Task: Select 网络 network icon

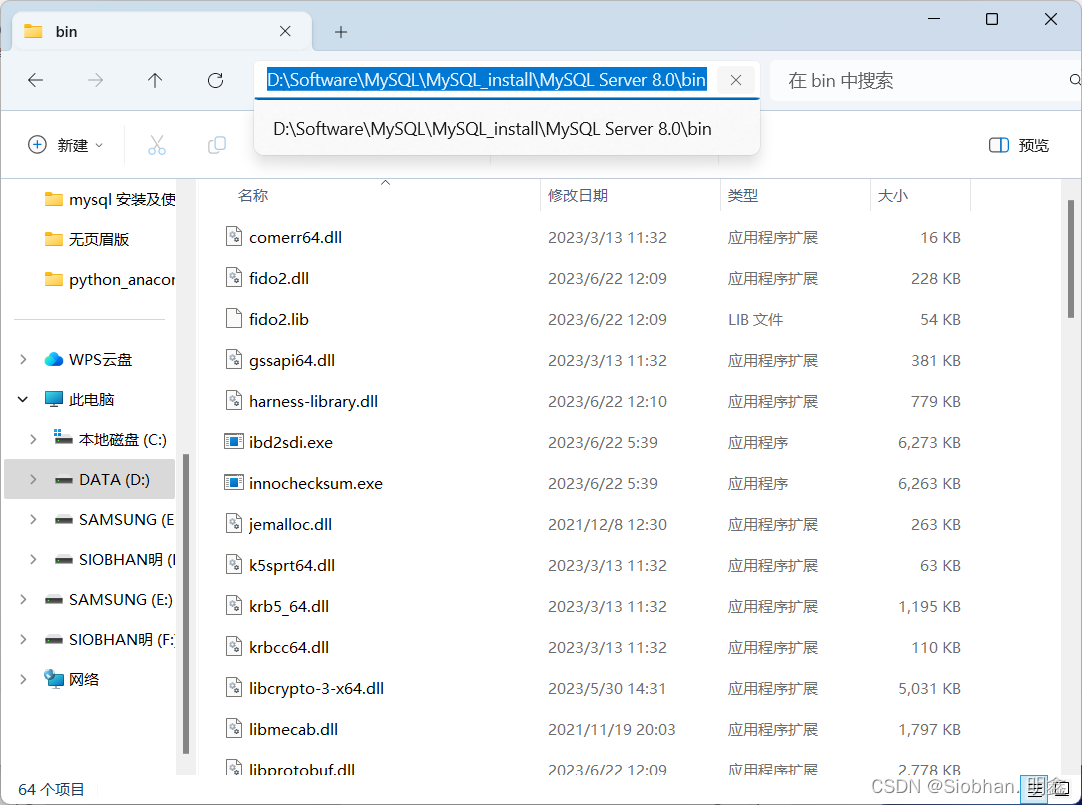Action: point(53,679)
